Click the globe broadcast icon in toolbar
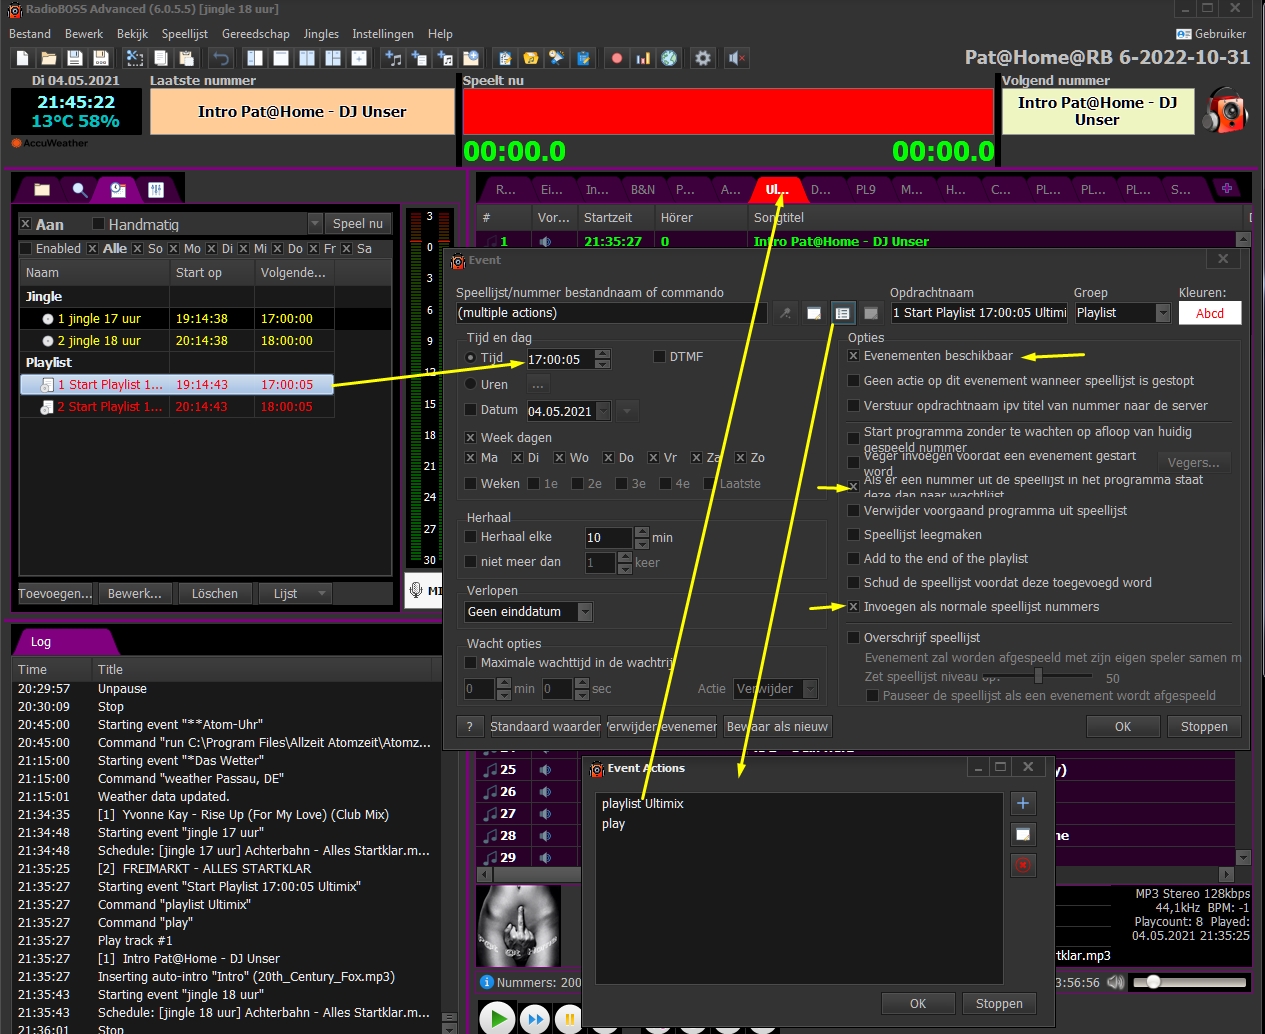The image size is (1265, 1034). (x=669, y=58)
